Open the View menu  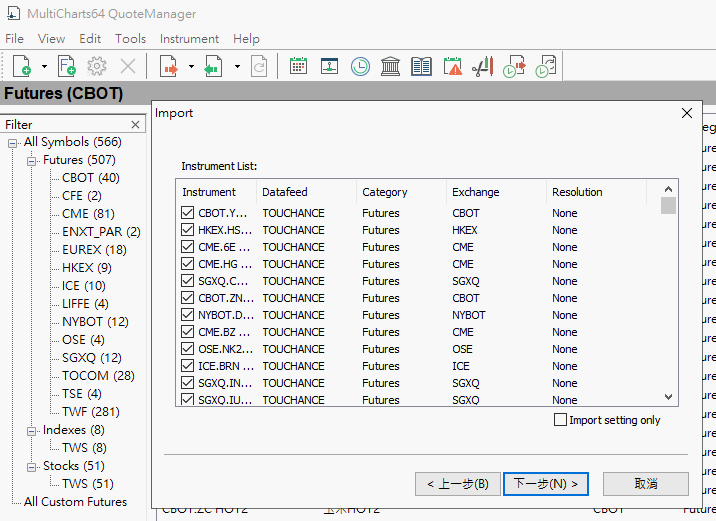click(51, 39)
